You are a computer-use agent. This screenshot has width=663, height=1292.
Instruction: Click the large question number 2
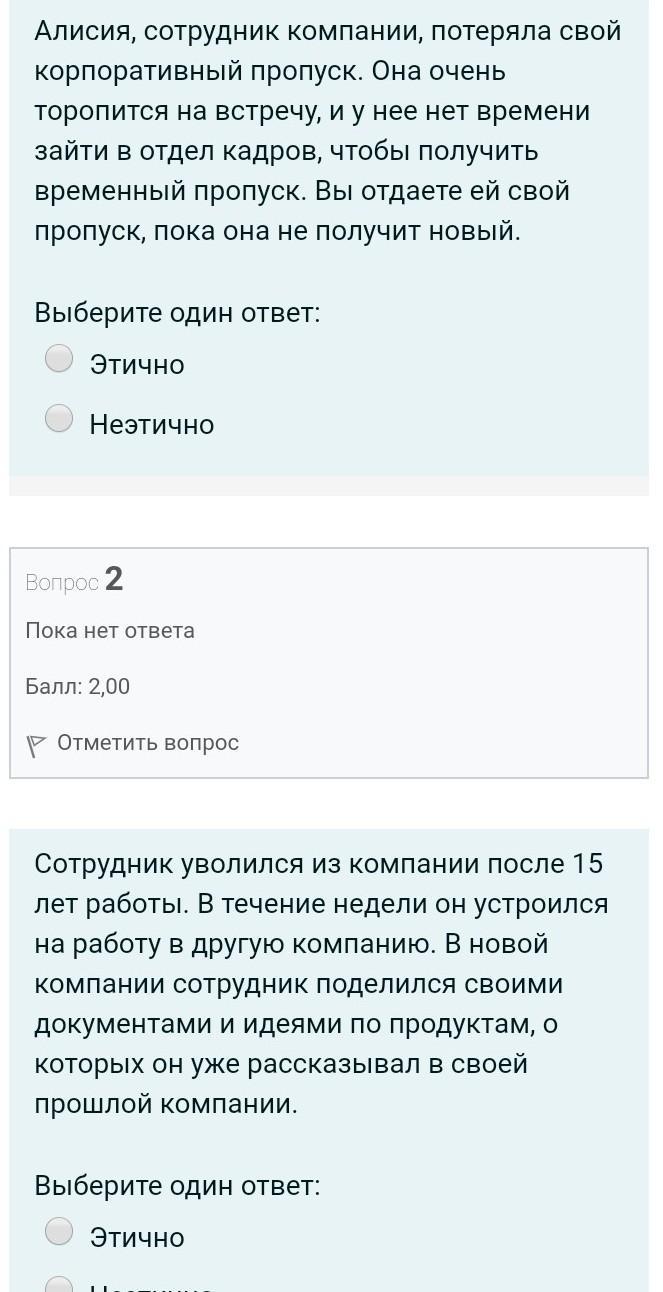114,579
